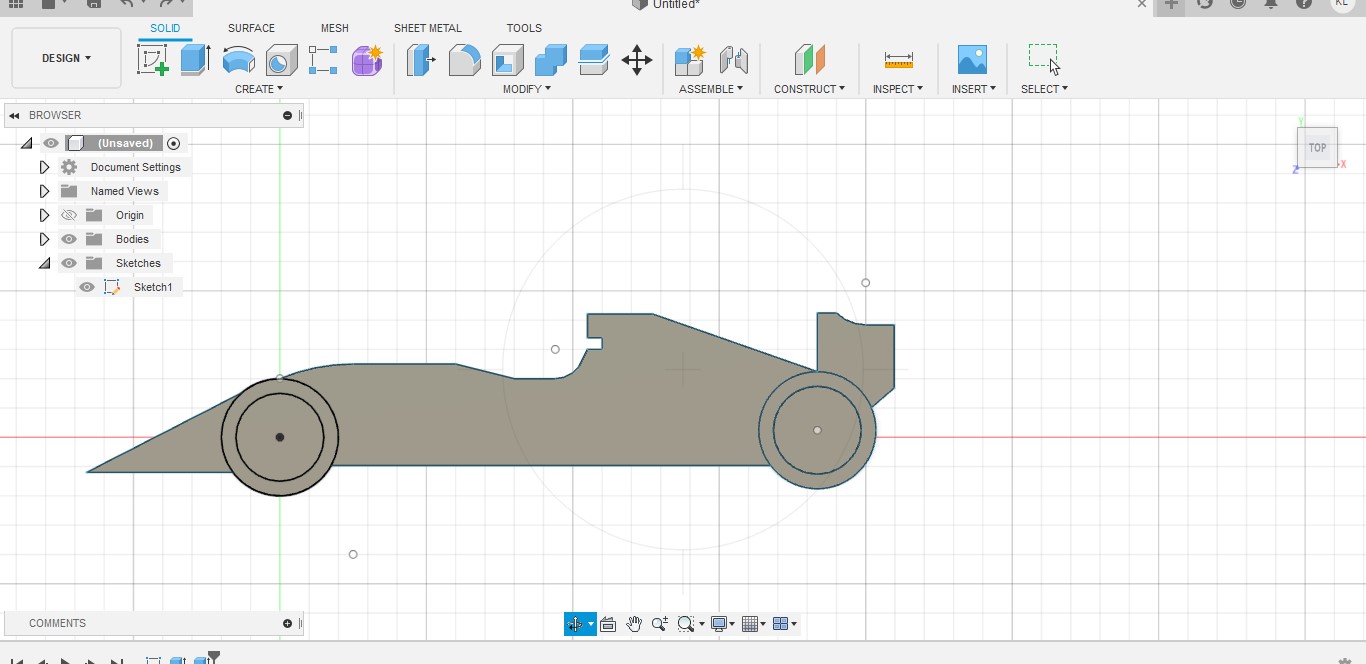Expand the Origin folder

pyautogui.click(x=44, y=215)
